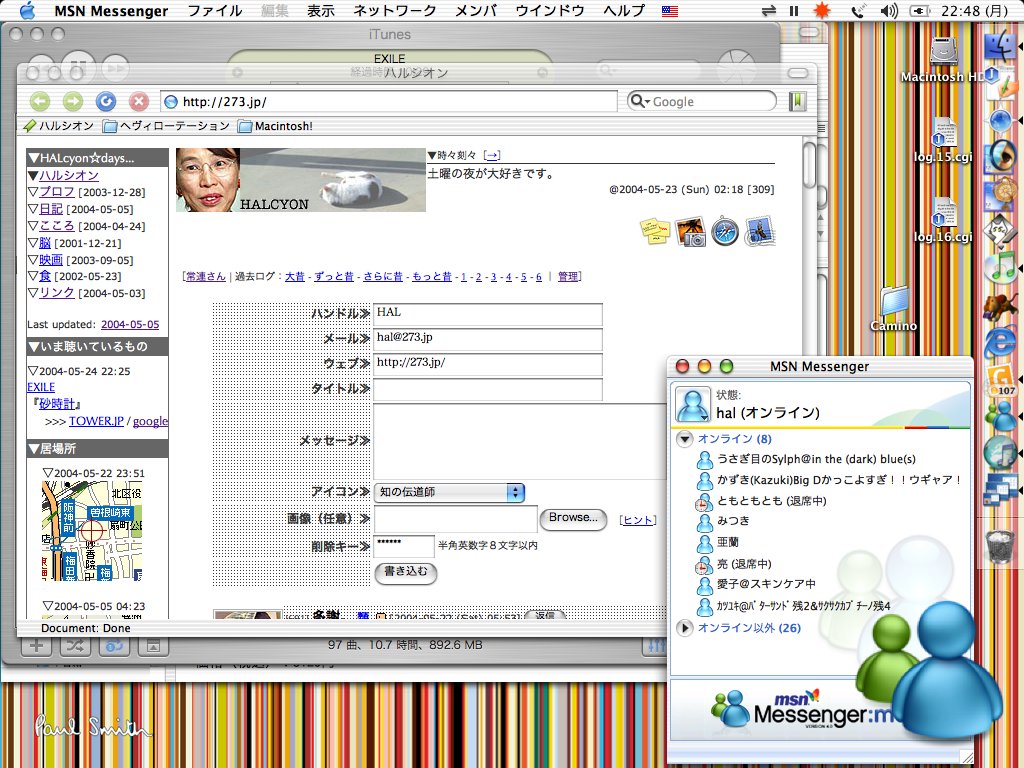1024x768 pixels.
Task: Follow the TOWER.JP link
Action: 96,421
